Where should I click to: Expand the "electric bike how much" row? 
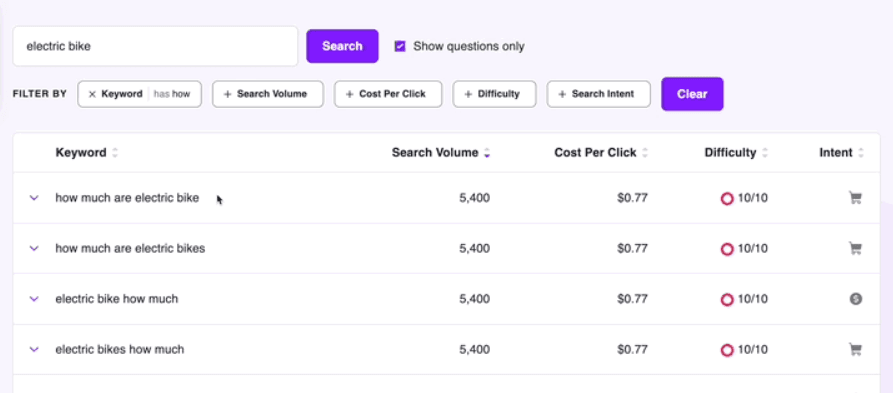34,298
